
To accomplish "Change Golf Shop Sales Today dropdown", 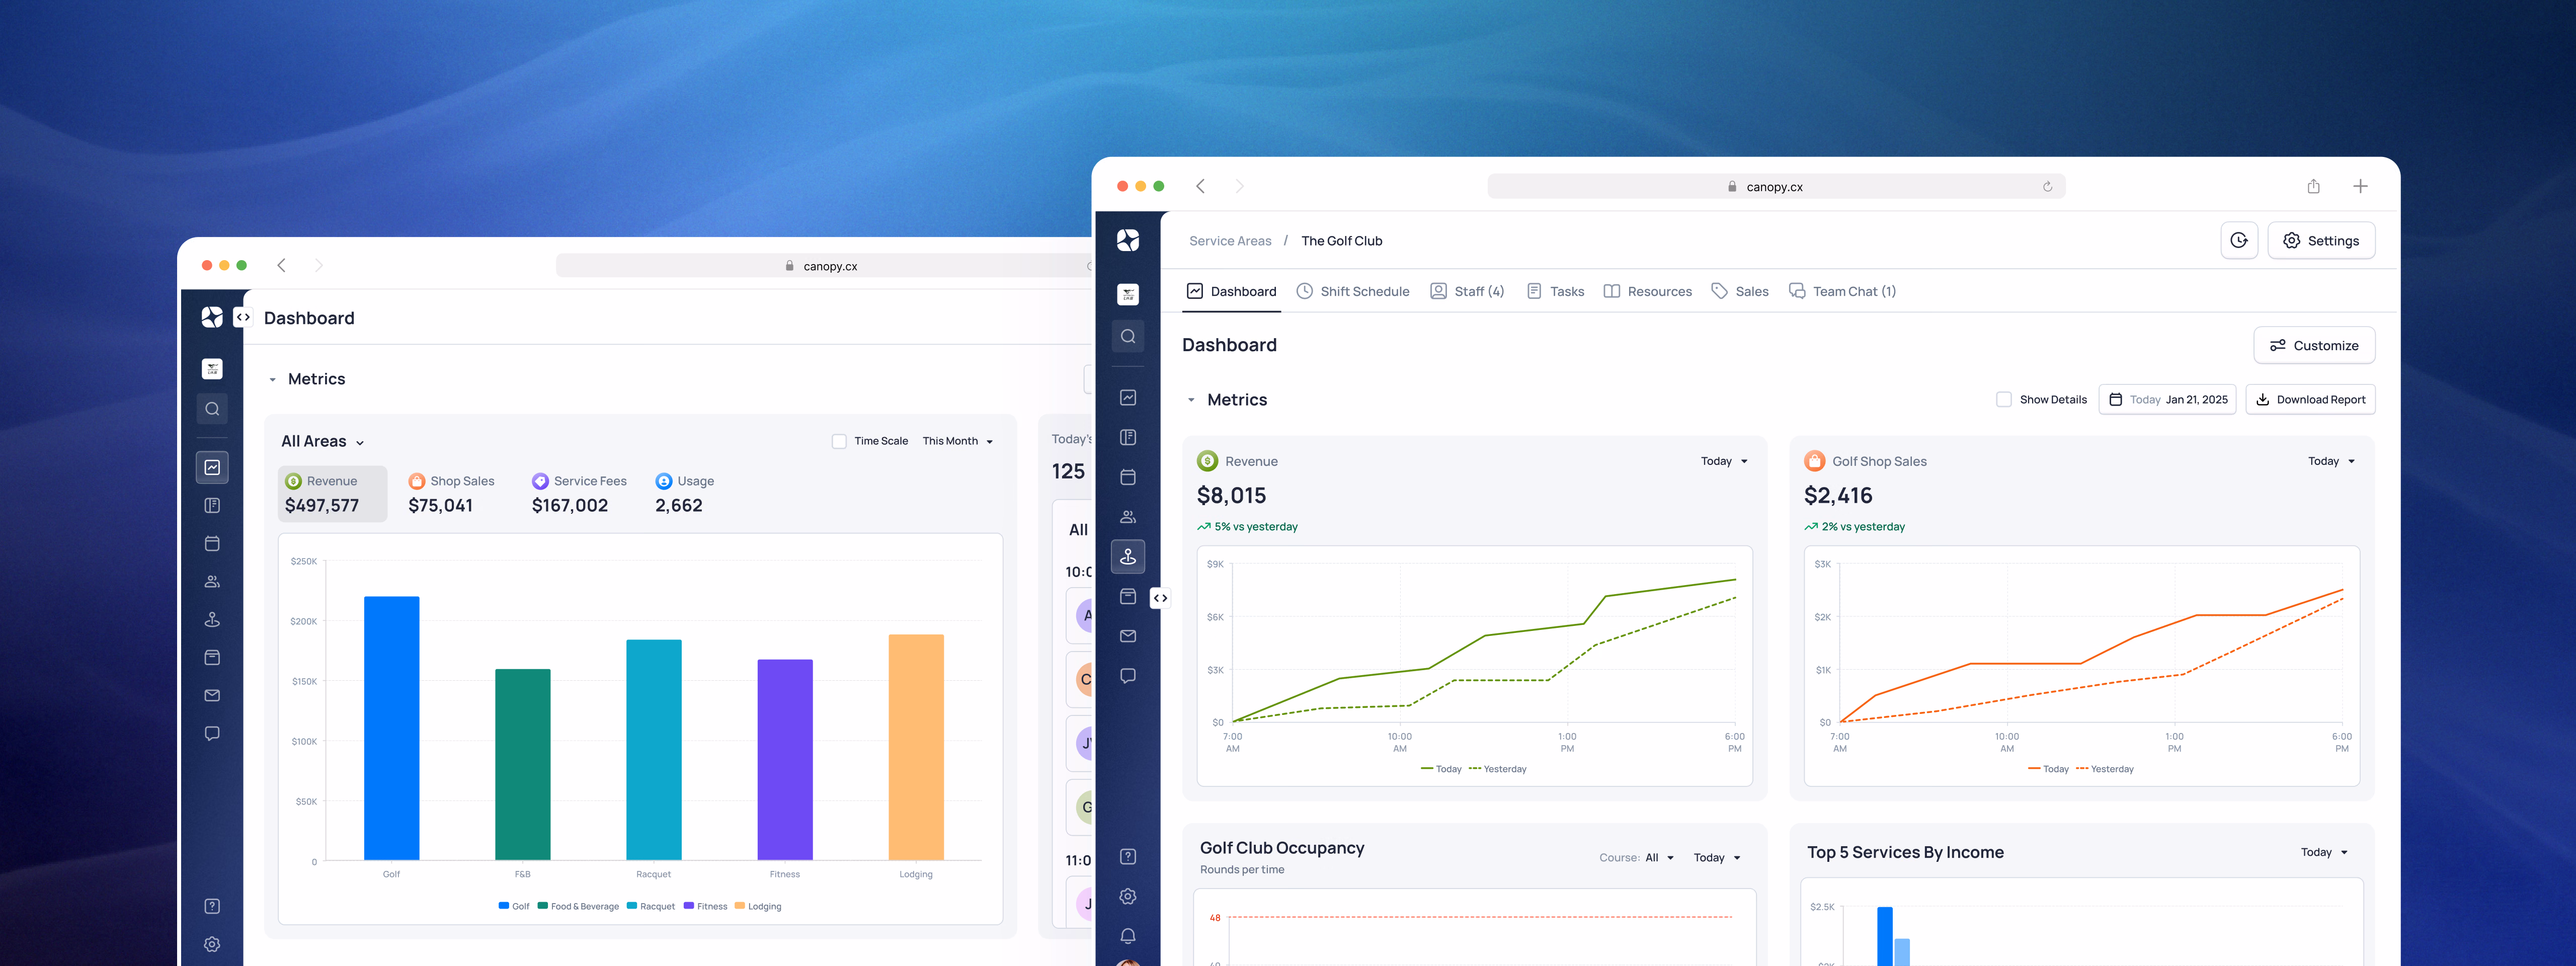I will click(x=2331, y=461).
